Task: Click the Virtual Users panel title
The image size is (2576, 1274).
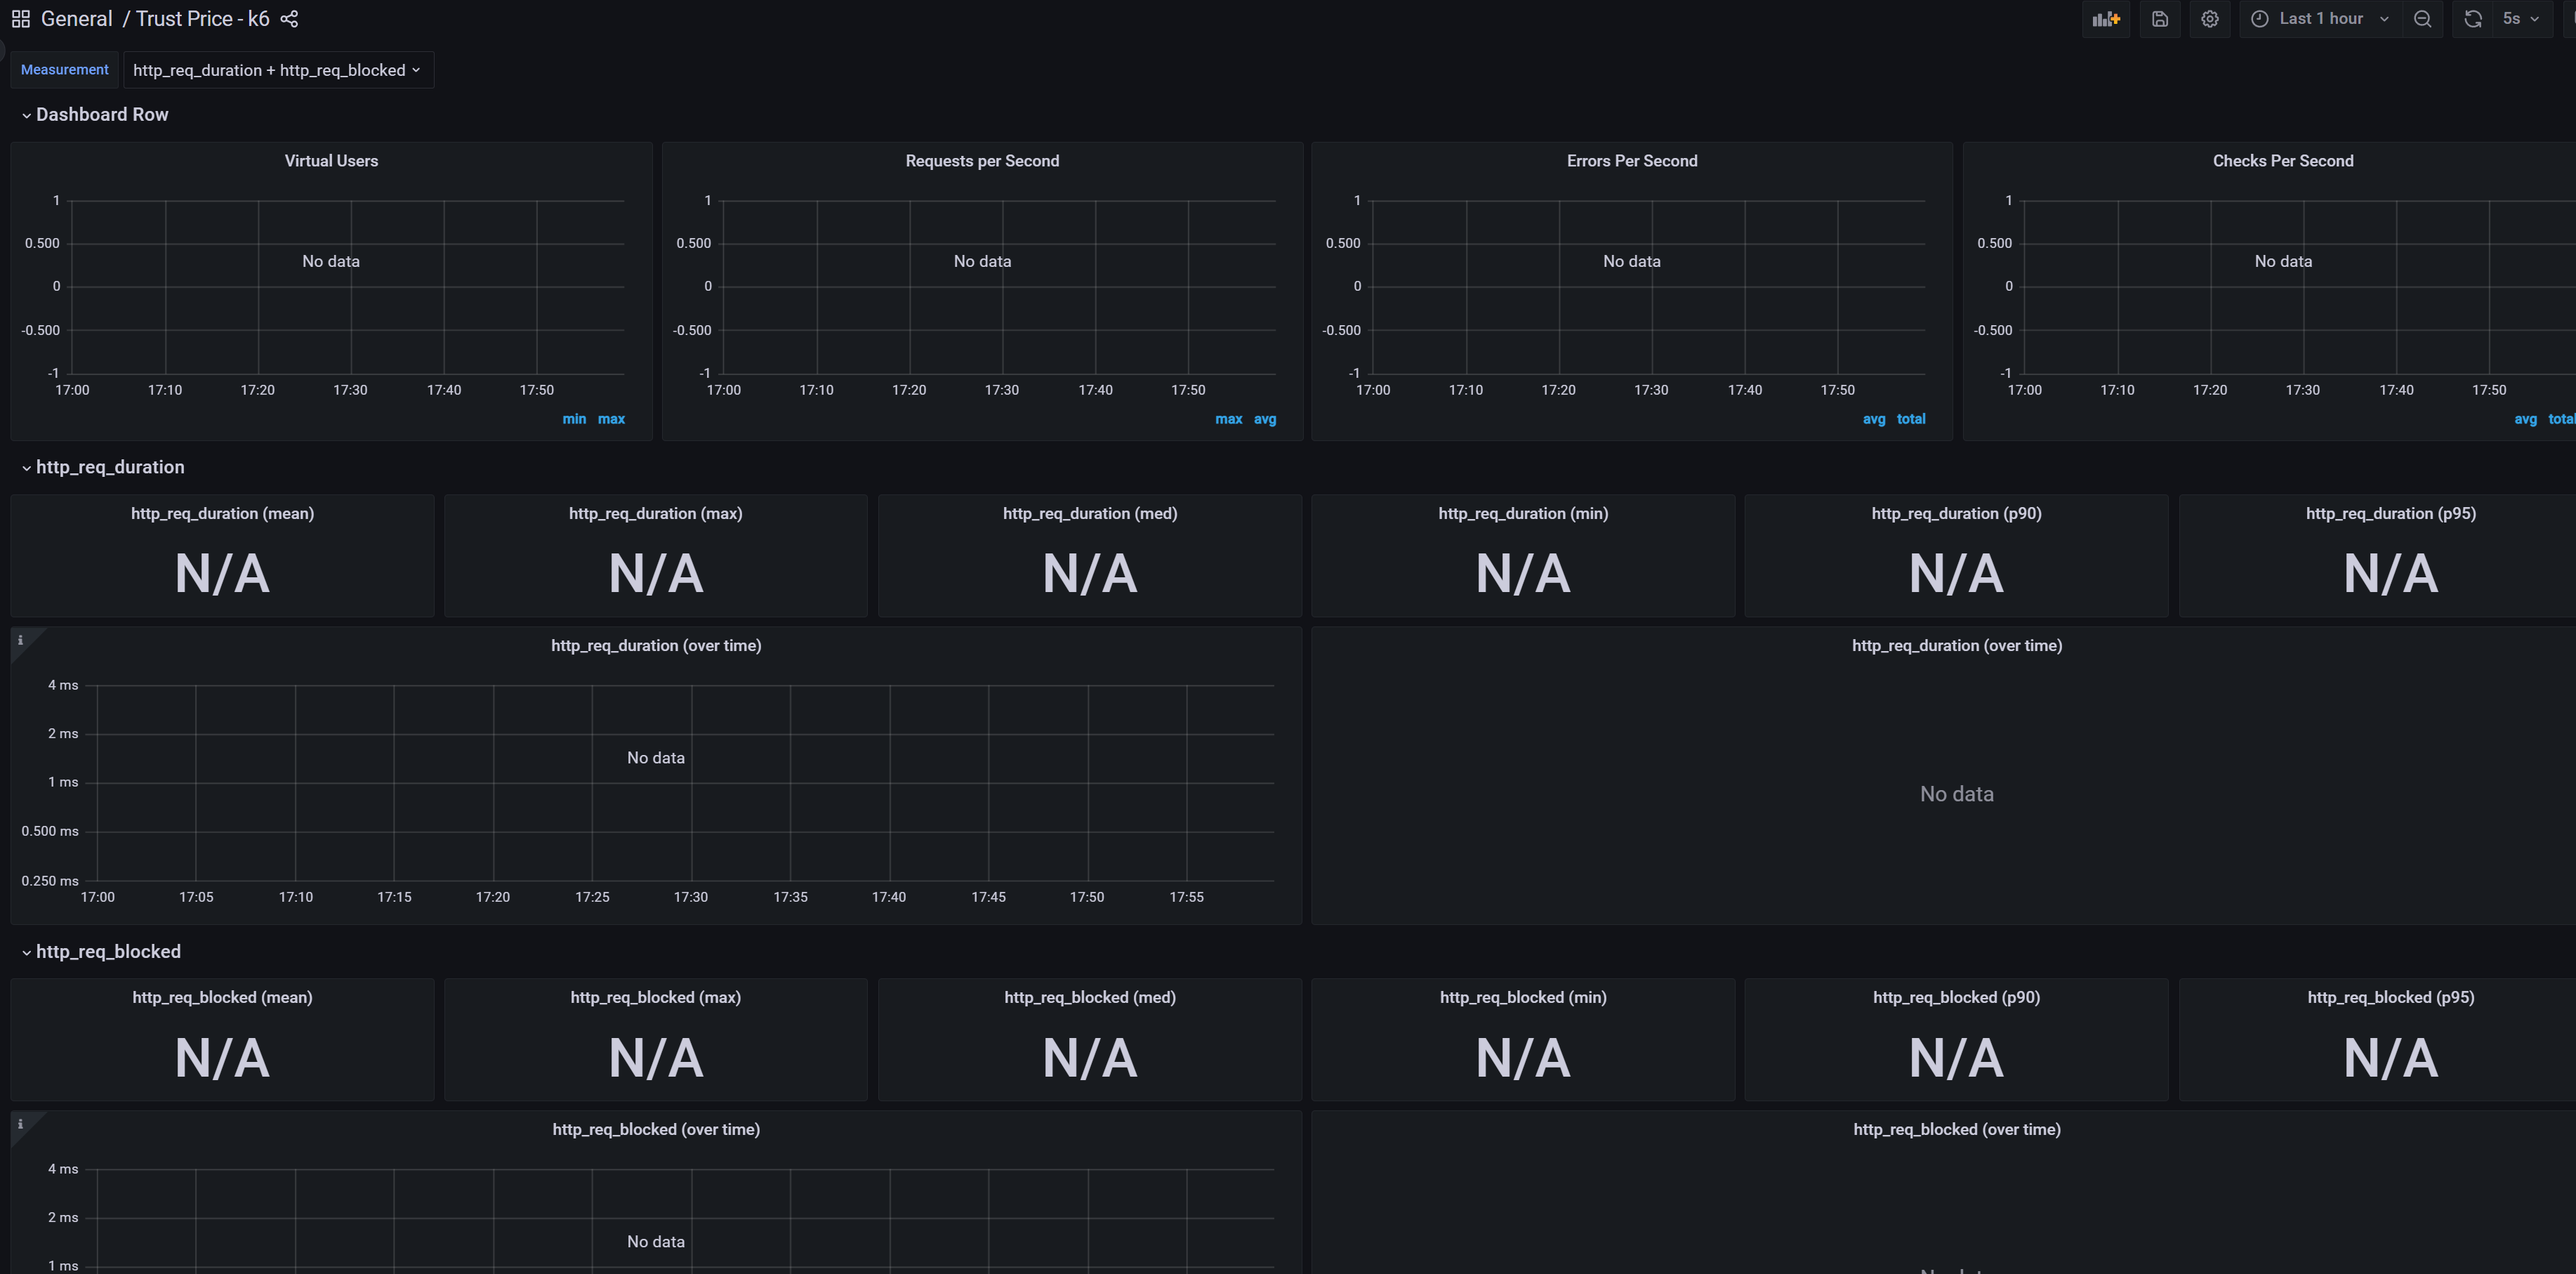Action: click(x=331, y=161)
